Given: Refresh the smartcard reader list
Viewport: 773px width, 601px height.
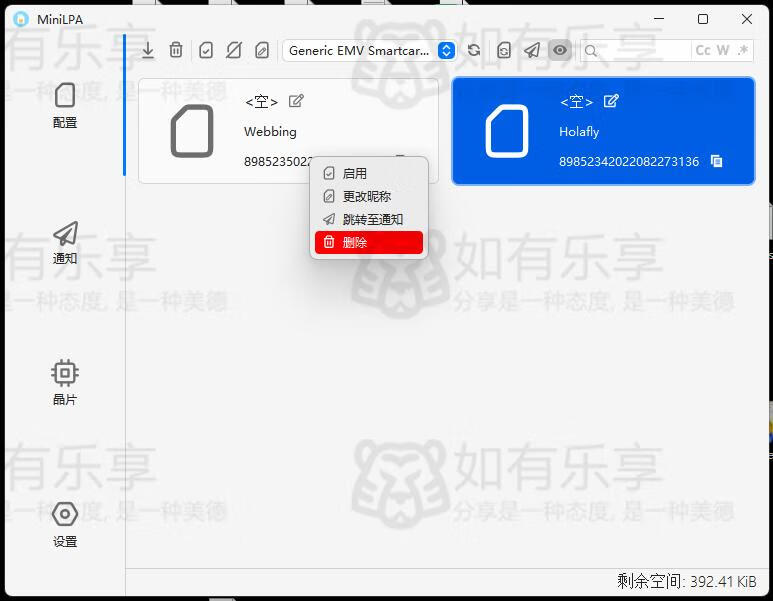Looking at the screenshot, I should coord(475,50).
